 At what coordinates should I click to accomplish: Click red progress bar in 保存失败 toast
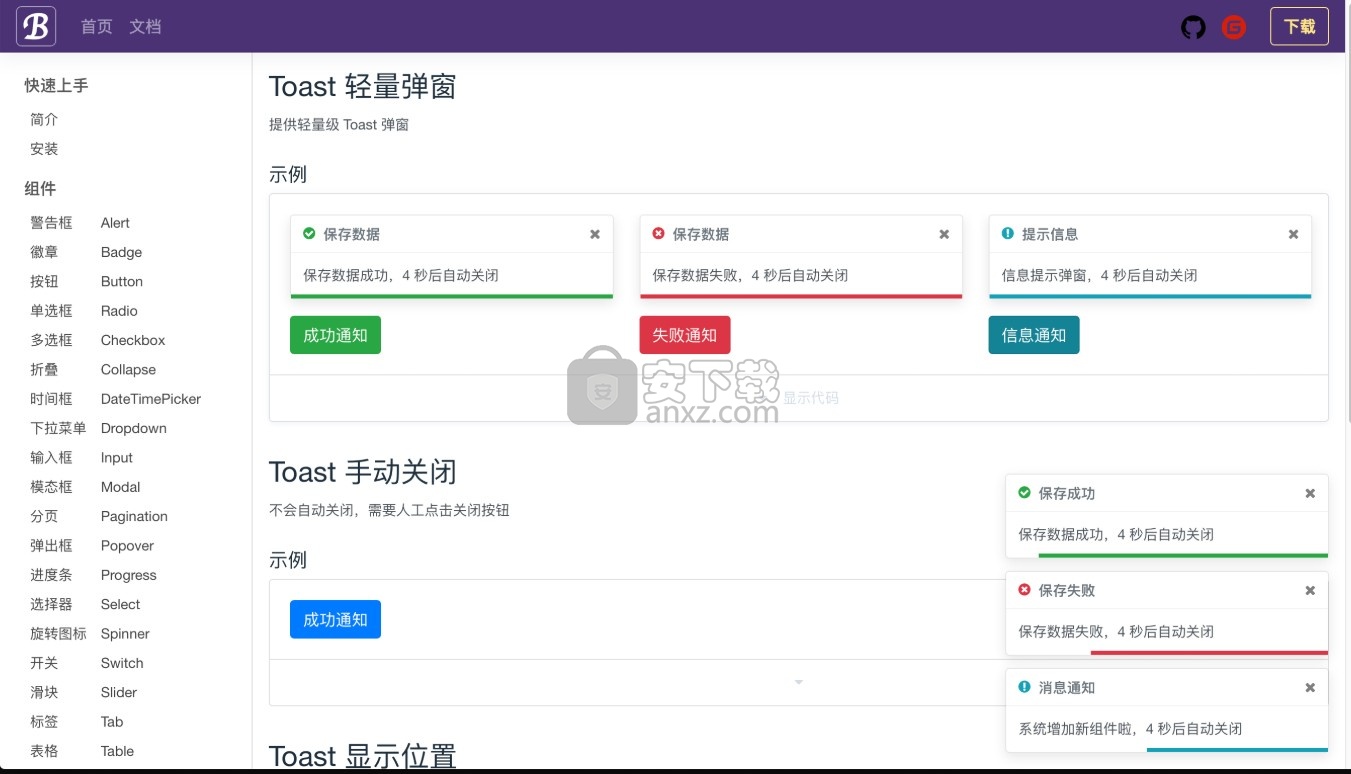(x=1209, y=652)
